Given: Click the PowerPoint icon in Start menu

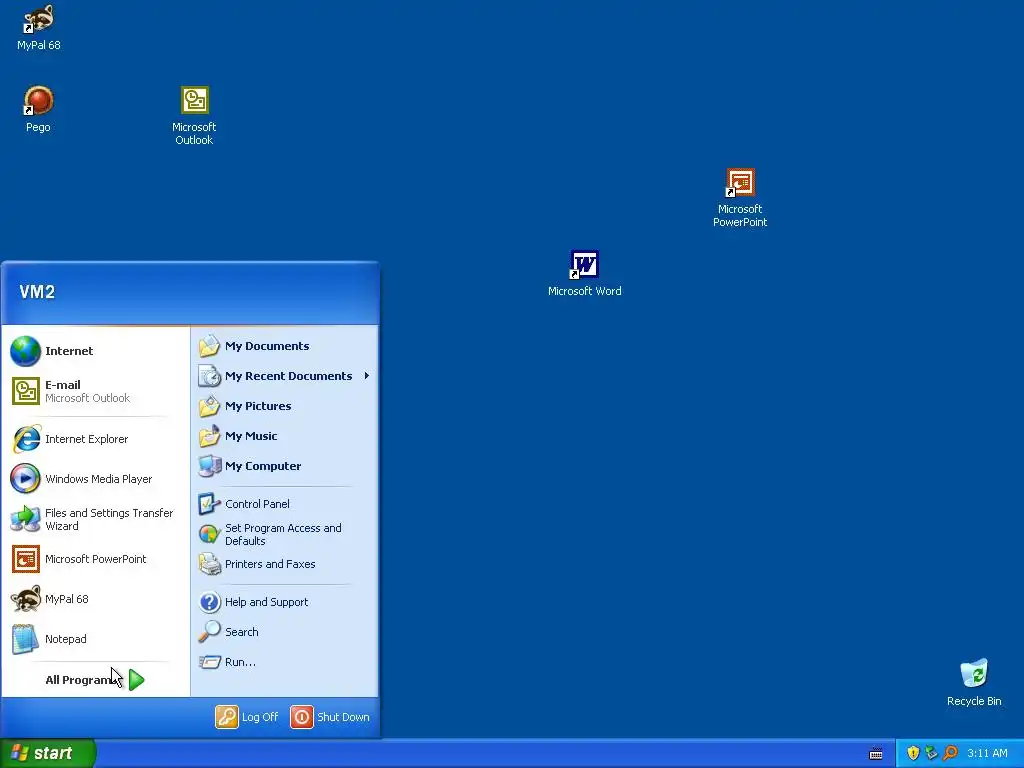Looking at the screenshot, I should pos(25,559).
